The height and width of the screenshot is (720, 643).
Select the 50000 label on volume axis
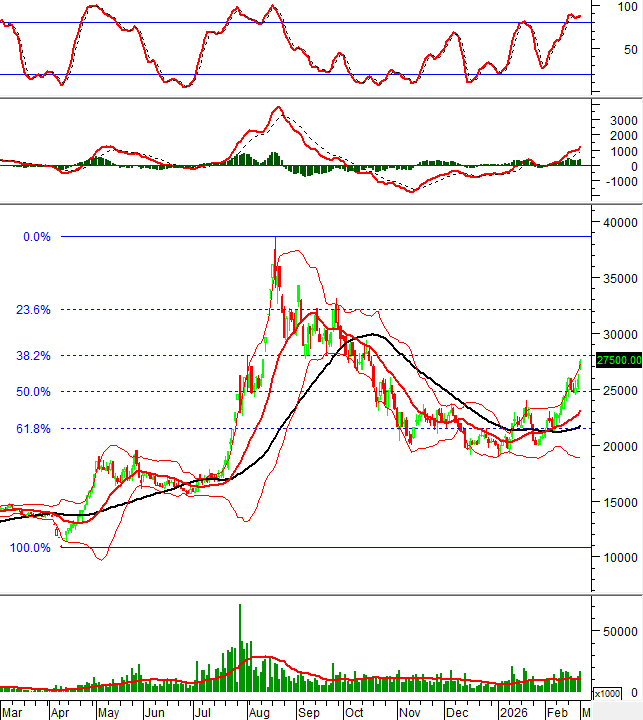click(x=621, y=632)
